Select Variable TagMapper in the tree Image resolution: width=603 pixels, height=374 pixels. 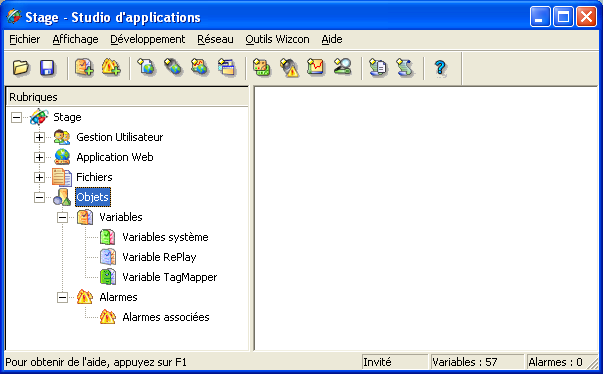(170, 277)
